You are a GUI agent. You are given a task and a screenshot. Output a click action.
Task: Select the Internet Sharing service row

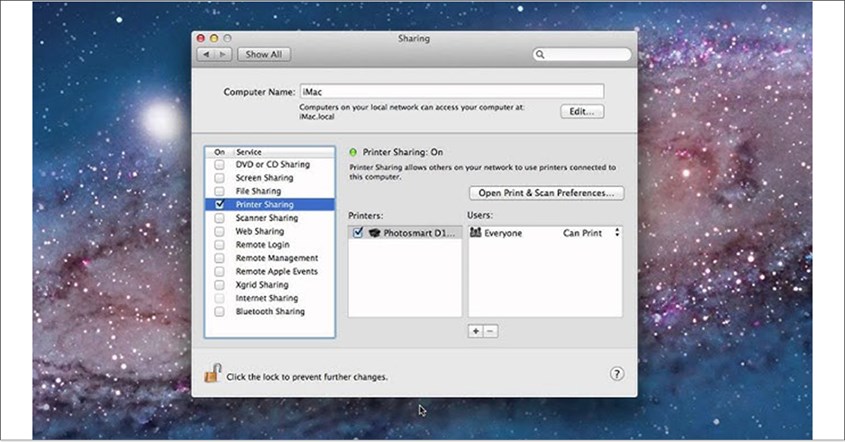point(270,298)
